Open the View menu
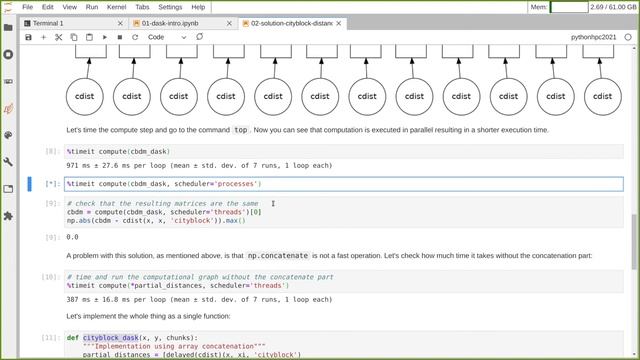This screenshot has width=640, height=360. (x=69, y=7)
